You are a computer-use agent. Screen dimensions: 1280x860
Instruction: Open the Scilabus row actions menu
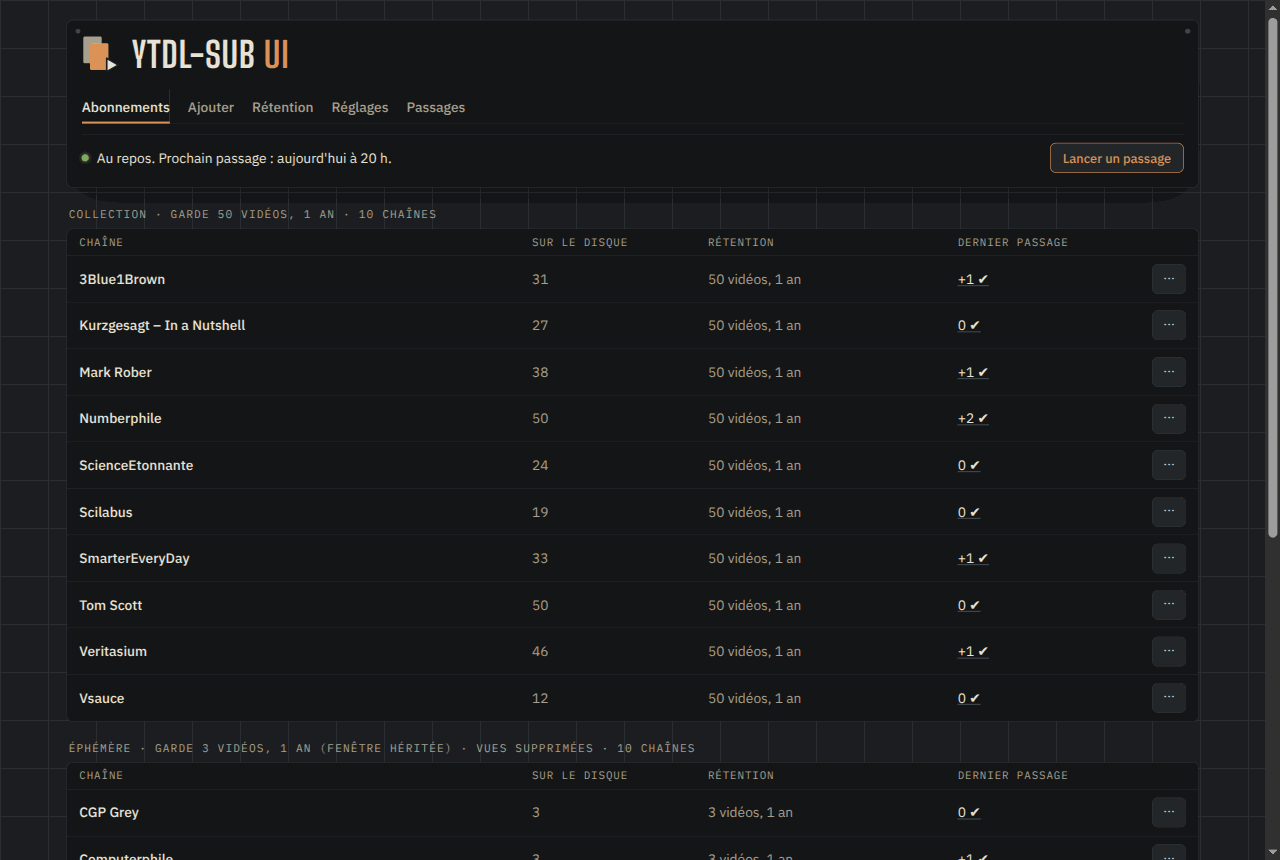coord(1169,512)
